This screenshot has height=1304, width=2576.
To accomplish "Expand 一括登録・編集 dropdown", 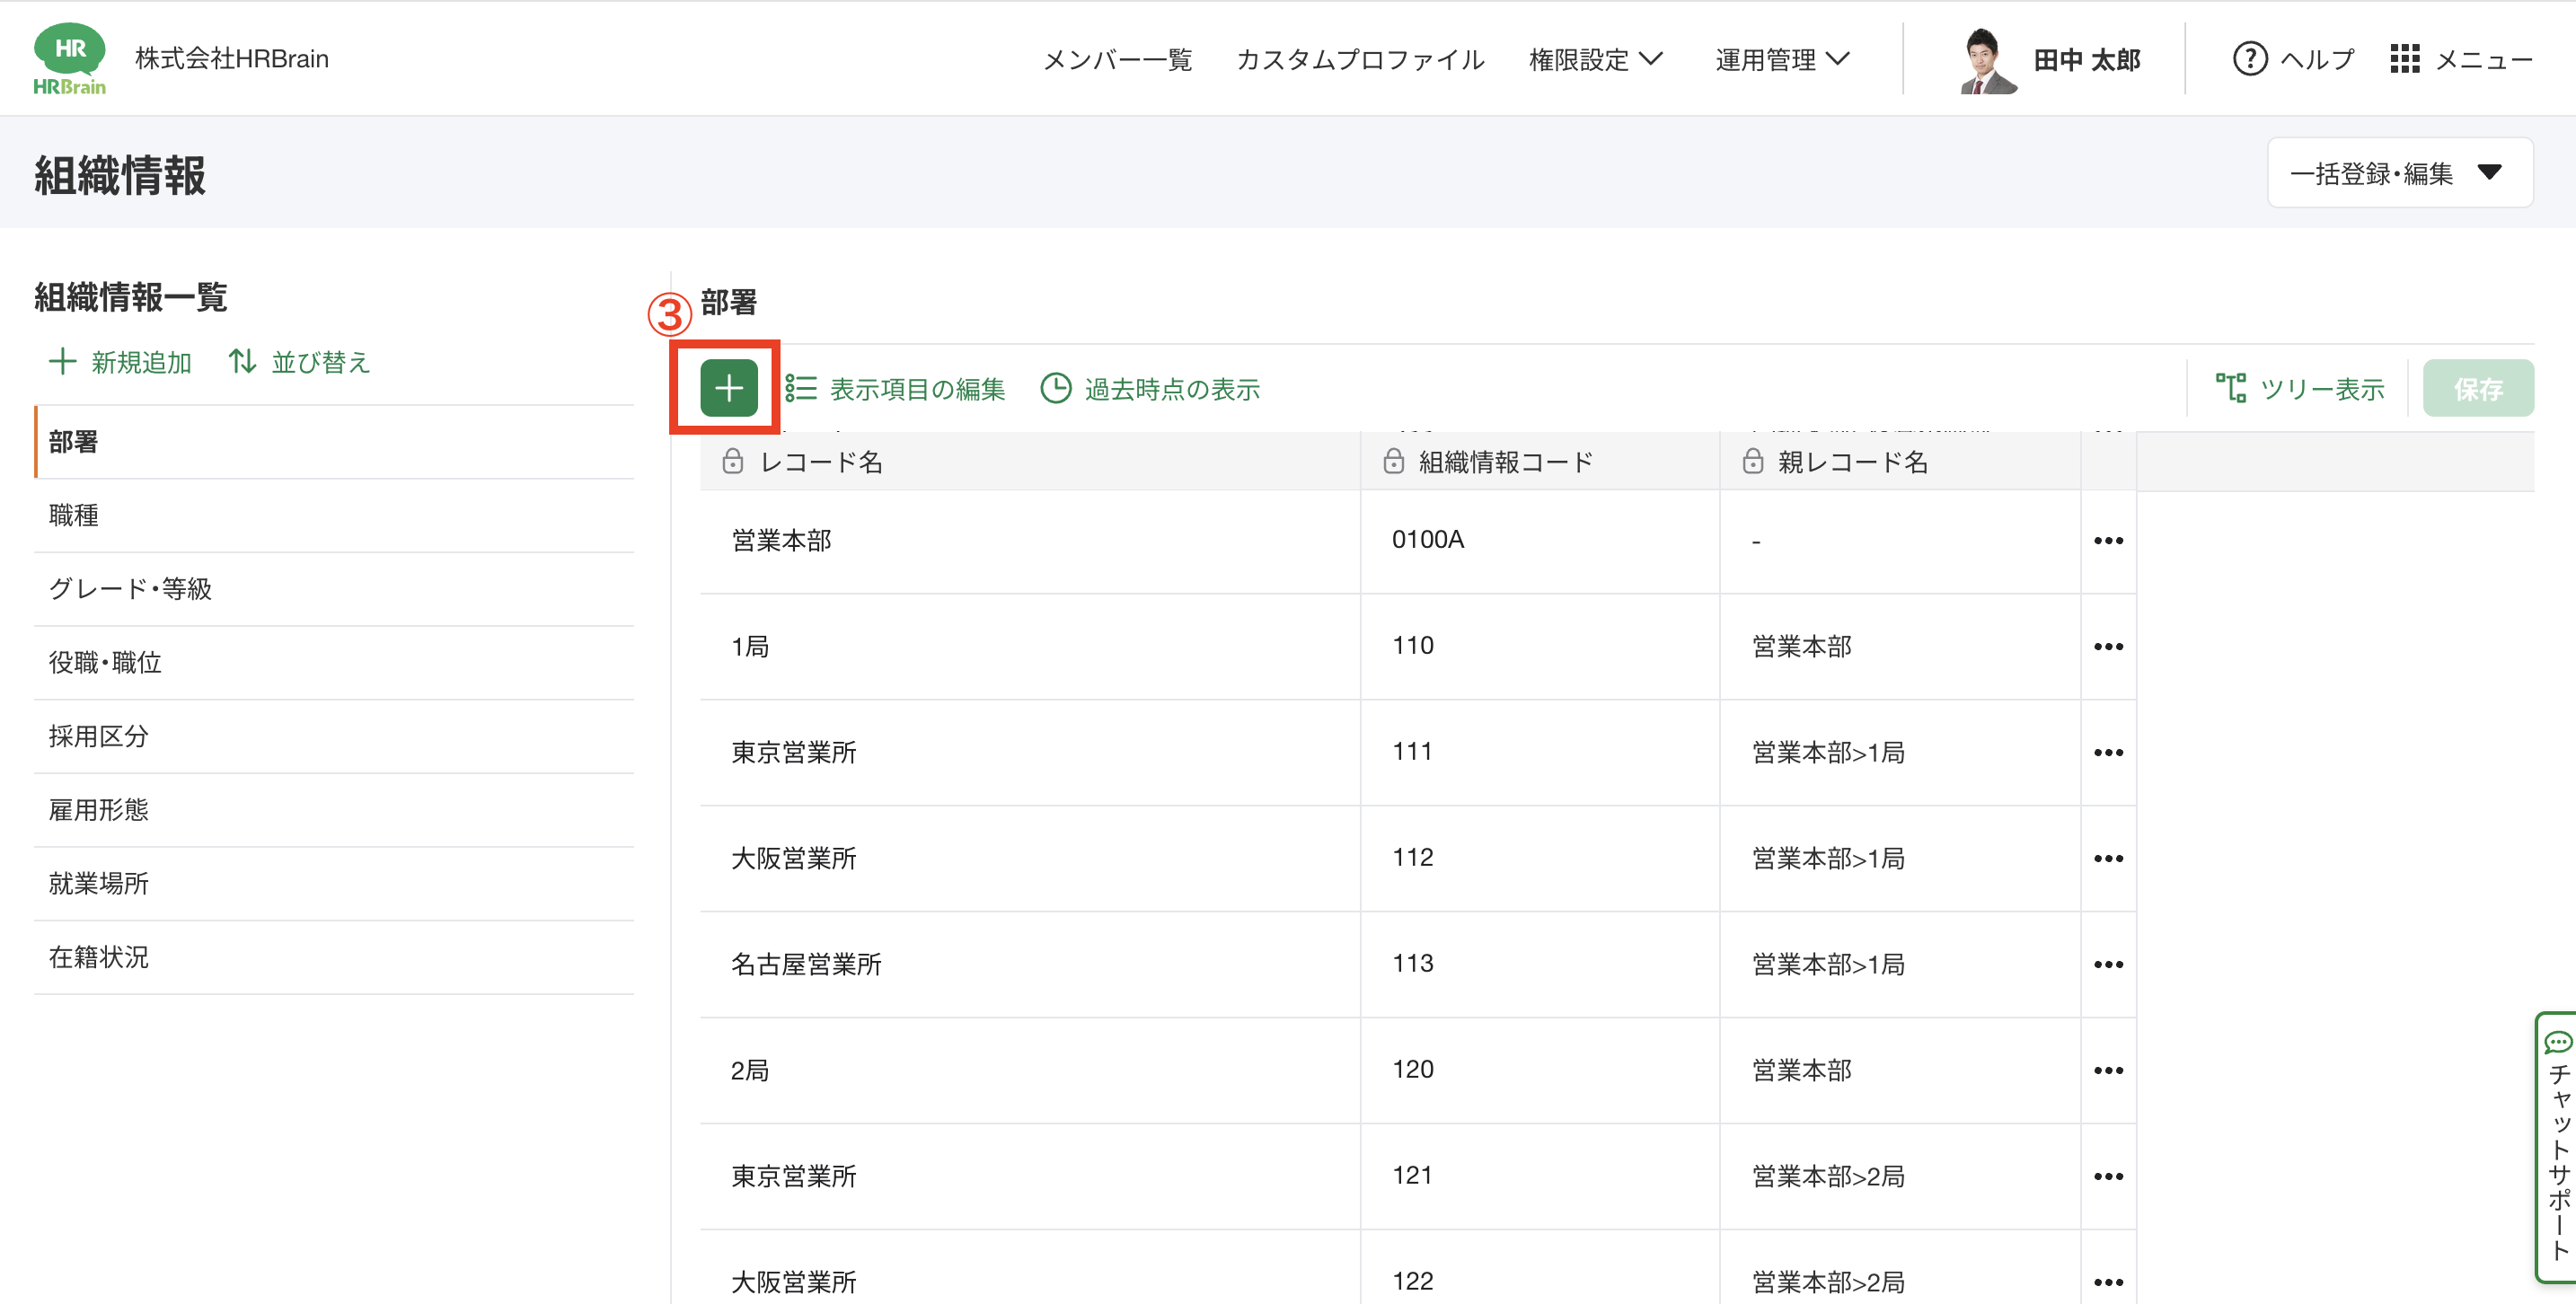I will tap(2399, 173).
